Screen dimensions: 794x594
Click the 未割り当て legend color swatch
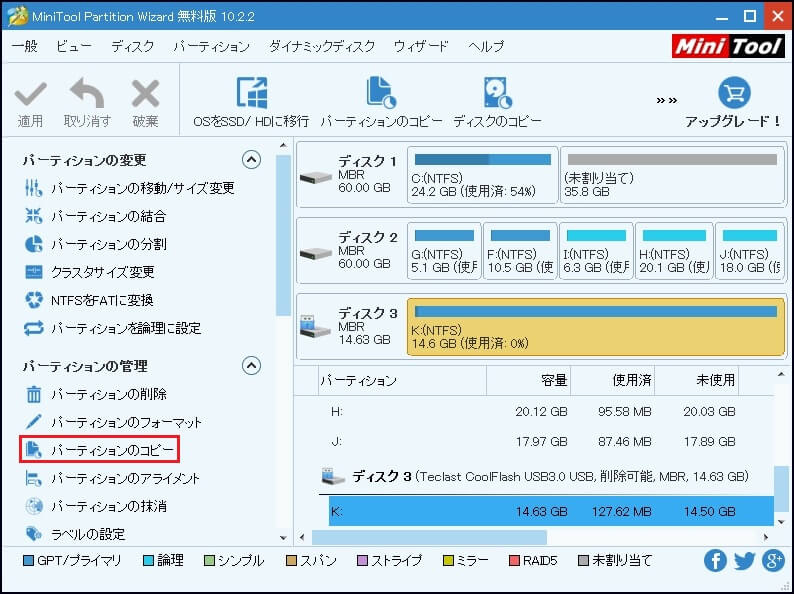tap(583, 561)
